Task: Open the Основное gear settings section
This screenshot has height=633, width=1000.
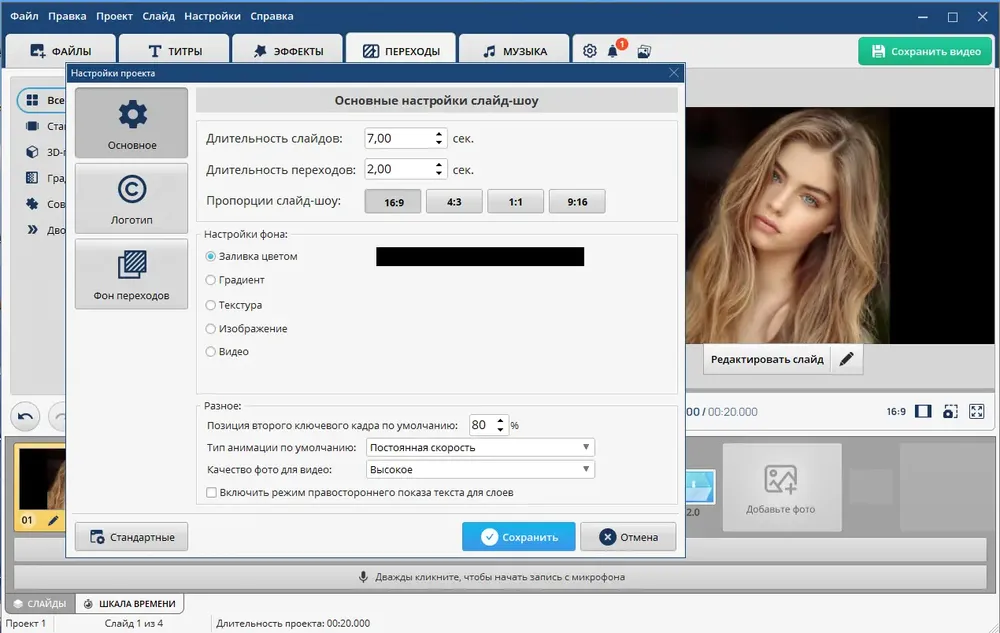Action: (131, 122)
